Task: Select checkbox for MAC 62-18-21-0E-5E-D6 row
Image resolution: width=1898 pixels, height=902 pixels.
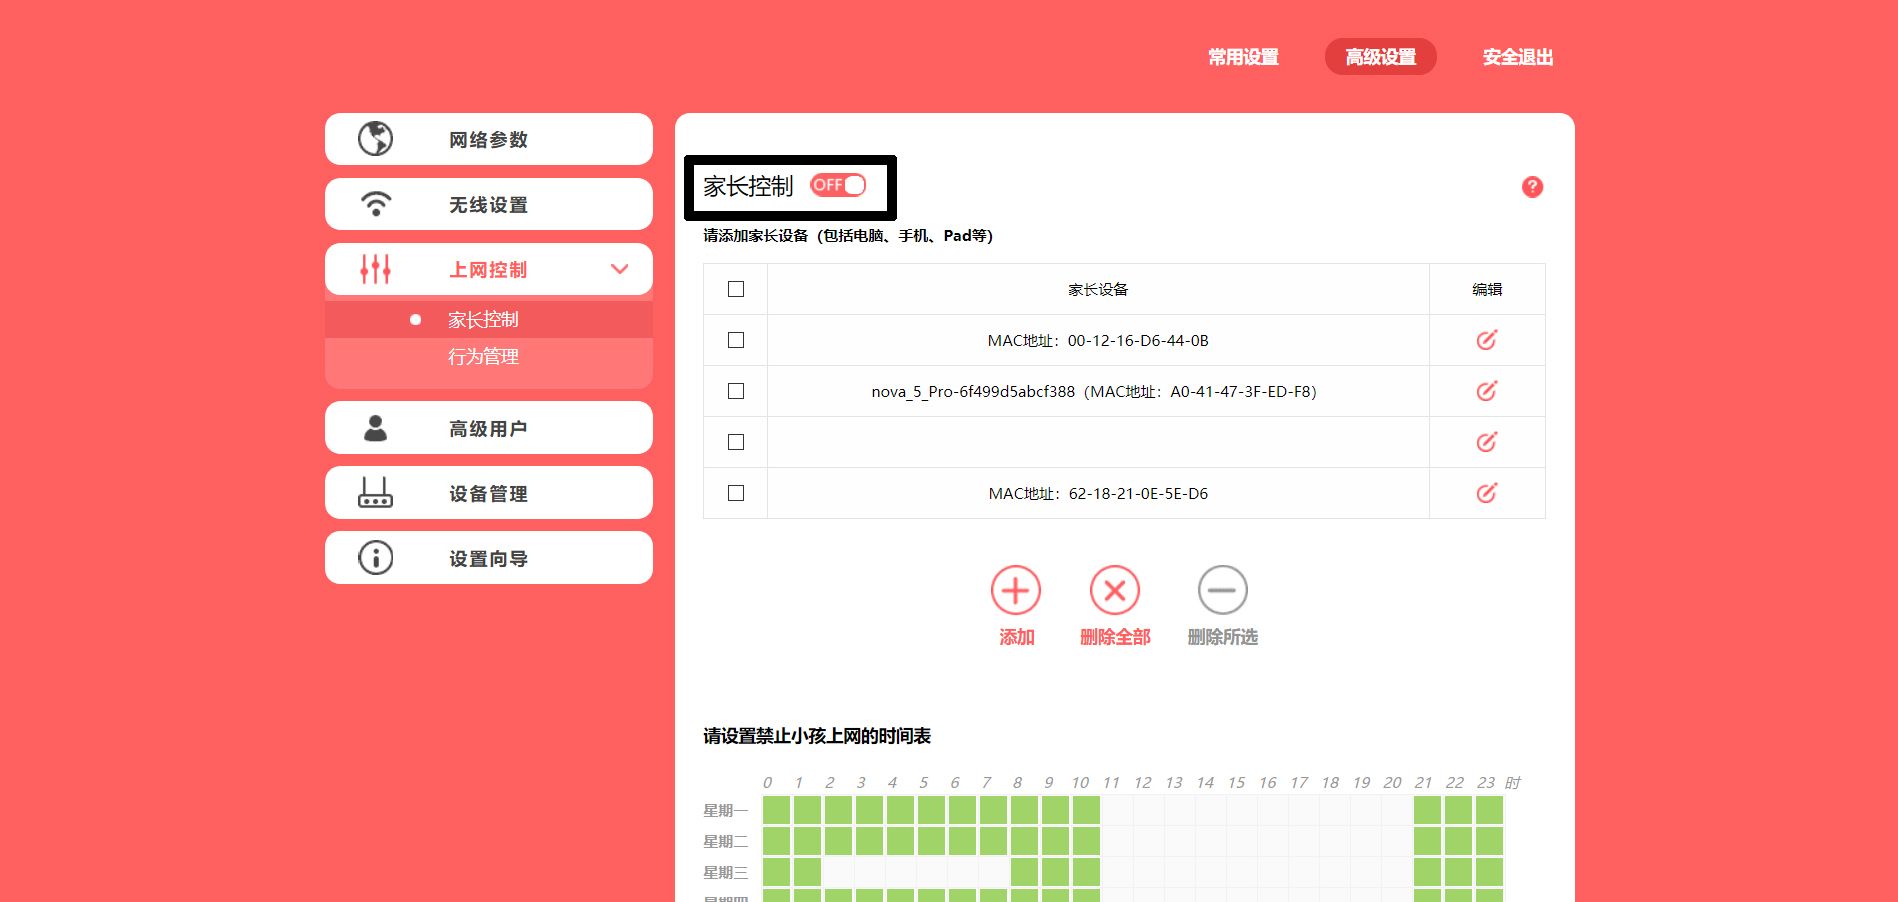Action: (x=736, y=493)
